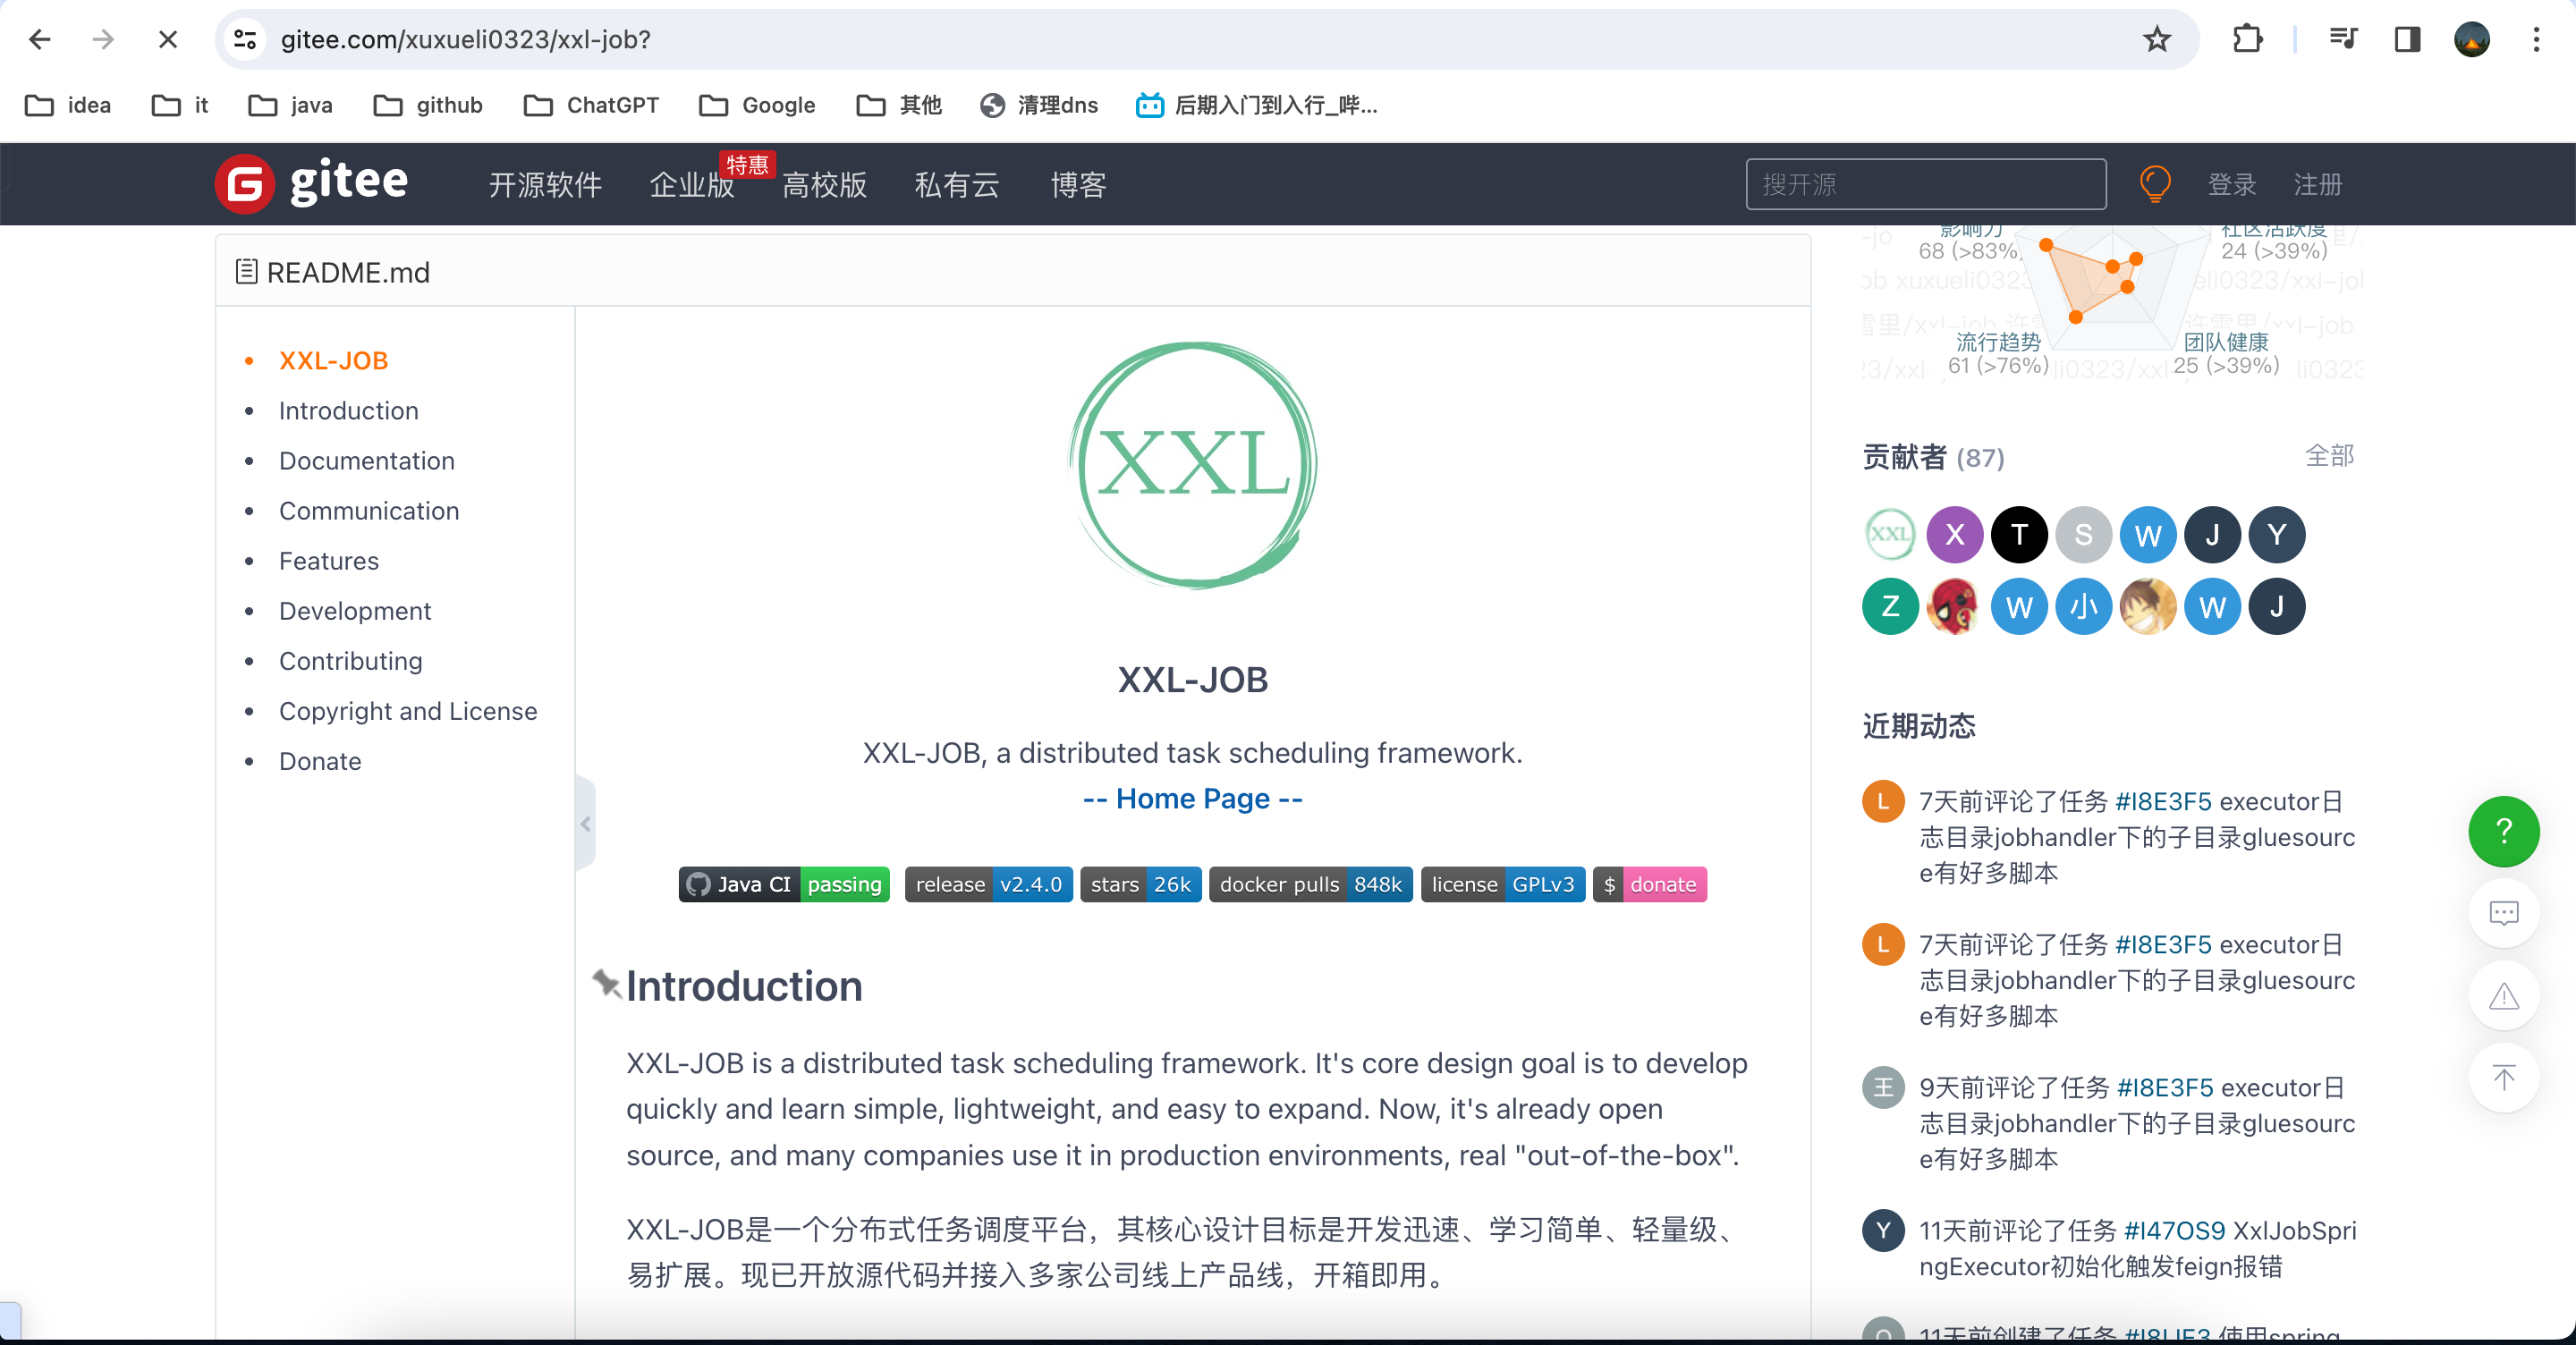Click the warning triangle report icon

2504,996
